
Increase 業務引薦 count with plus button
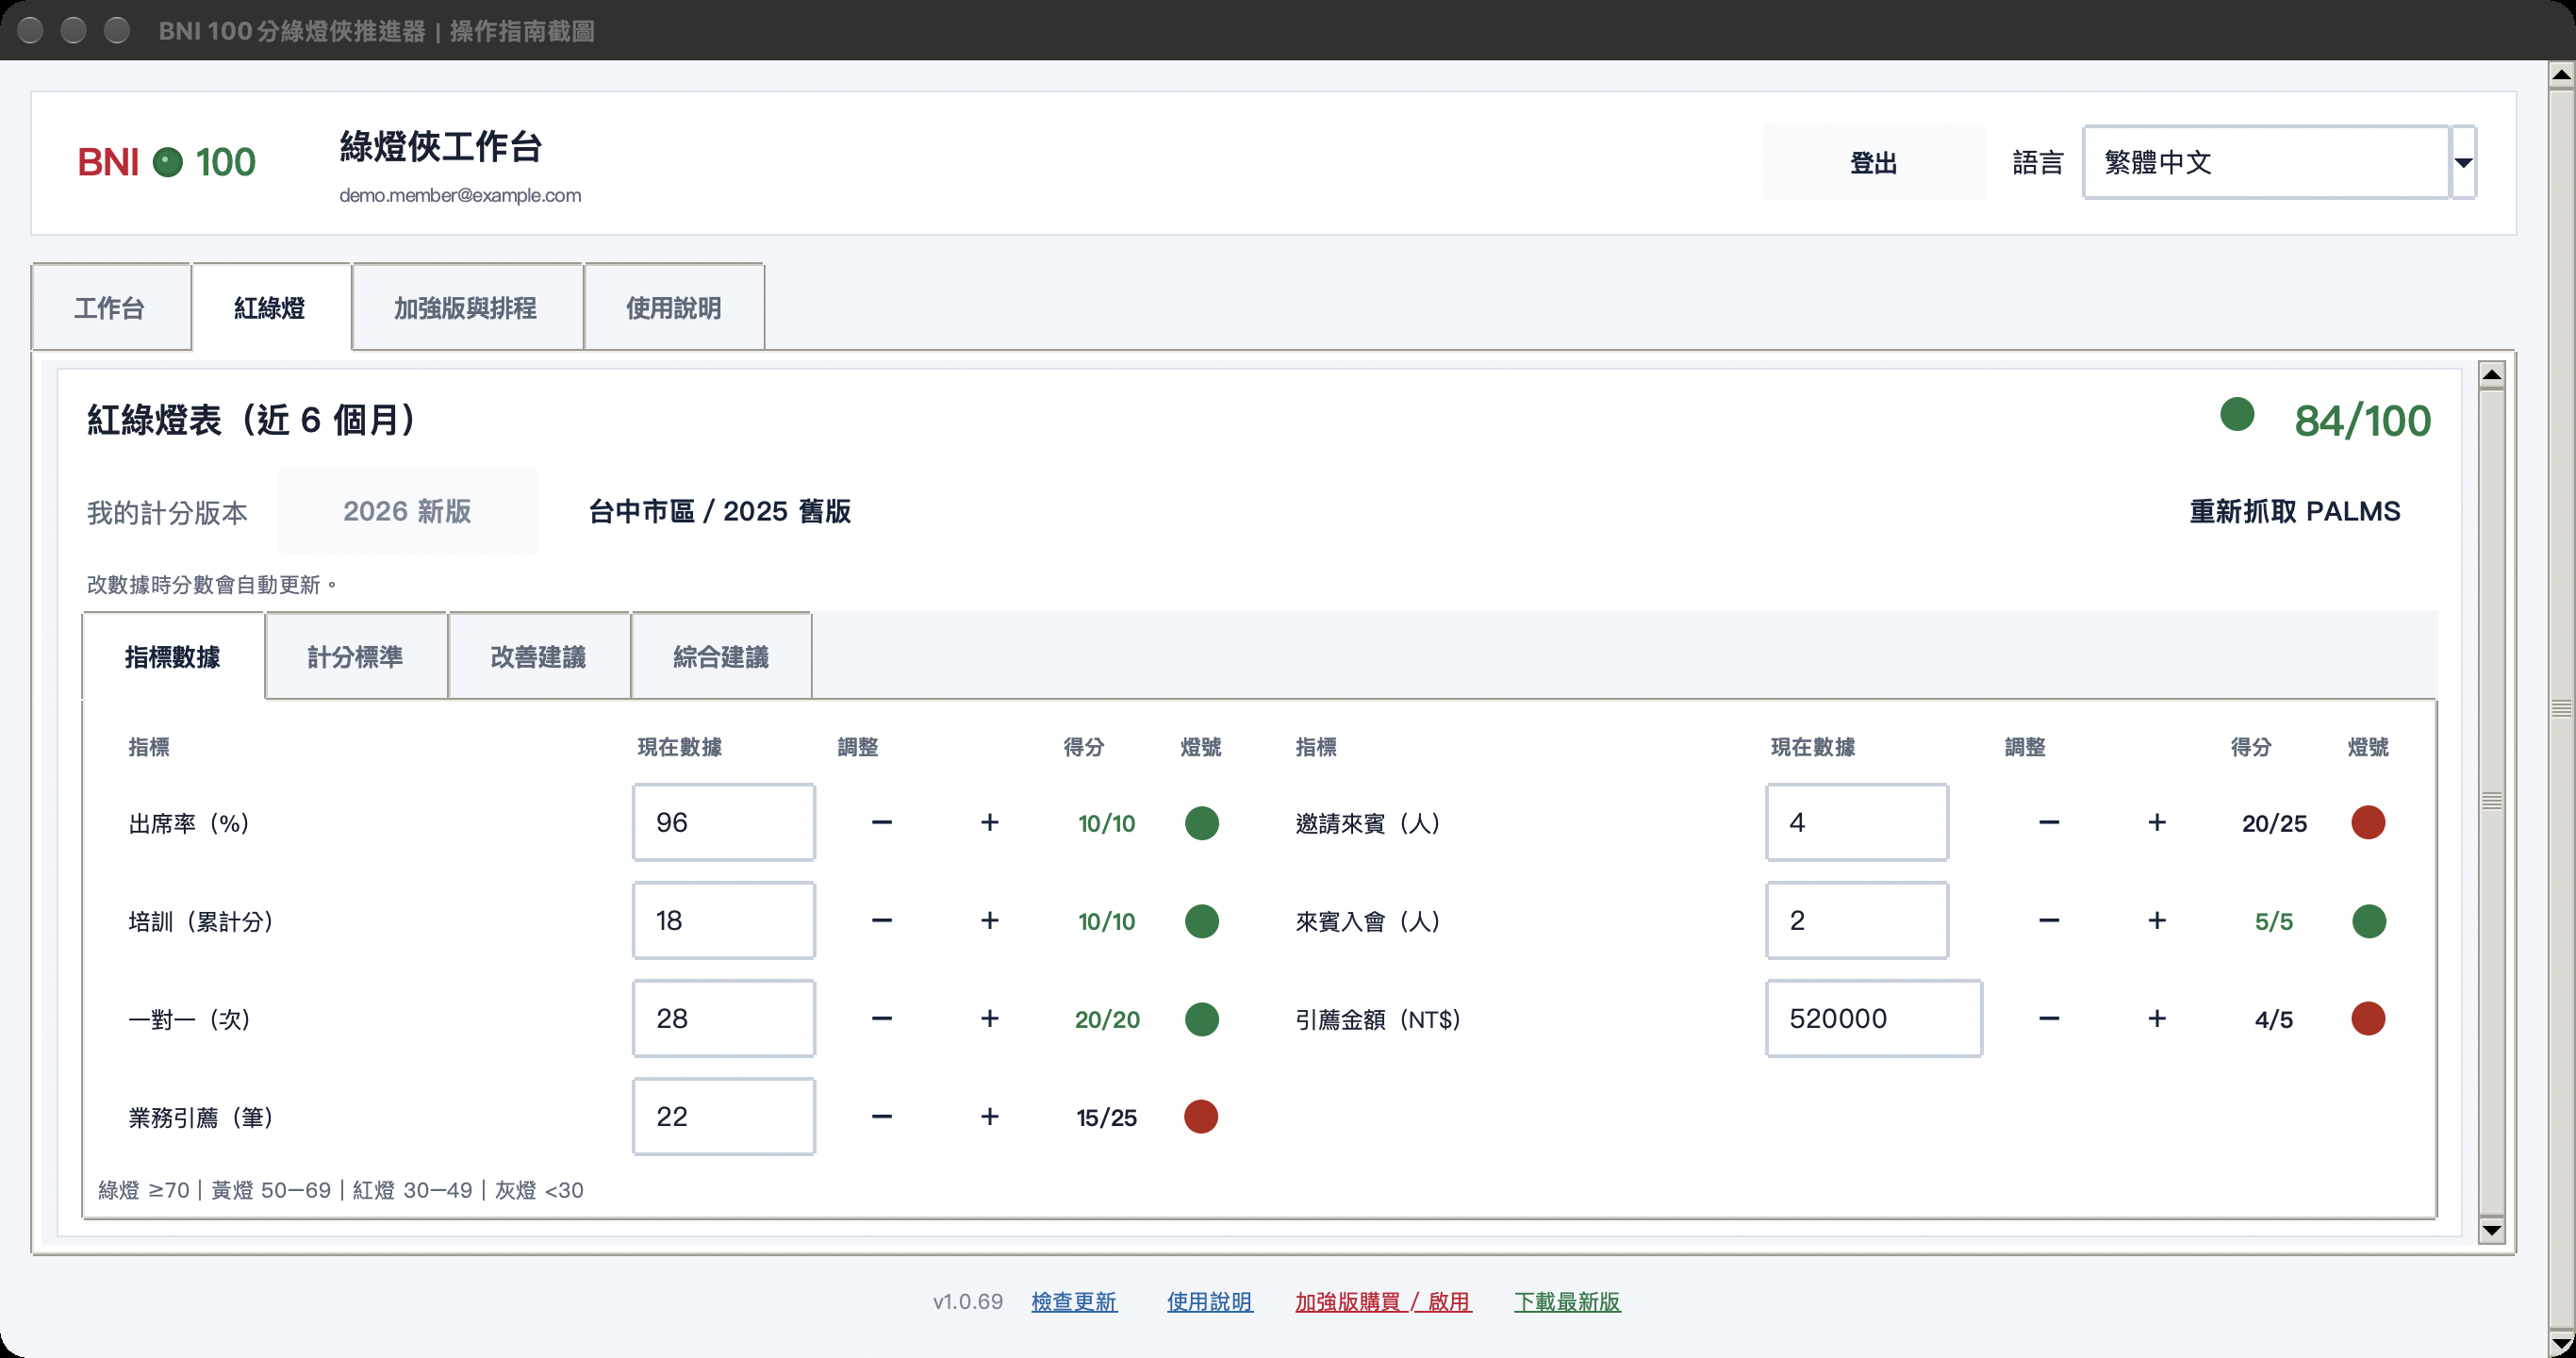pos(989,1116)
